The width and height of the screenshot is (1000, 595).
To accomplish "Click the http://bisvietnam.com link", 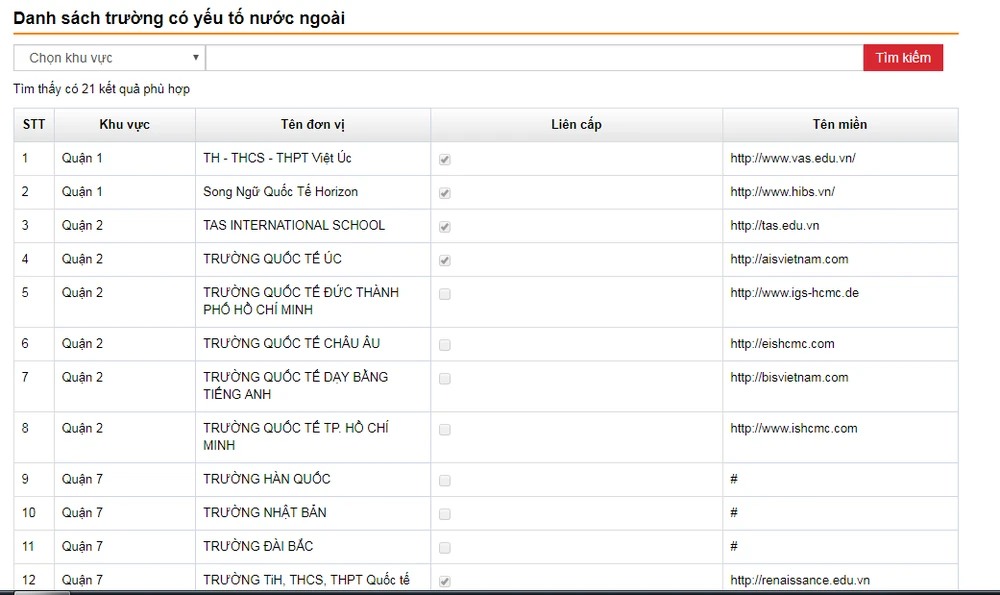I will coord(789,377).
